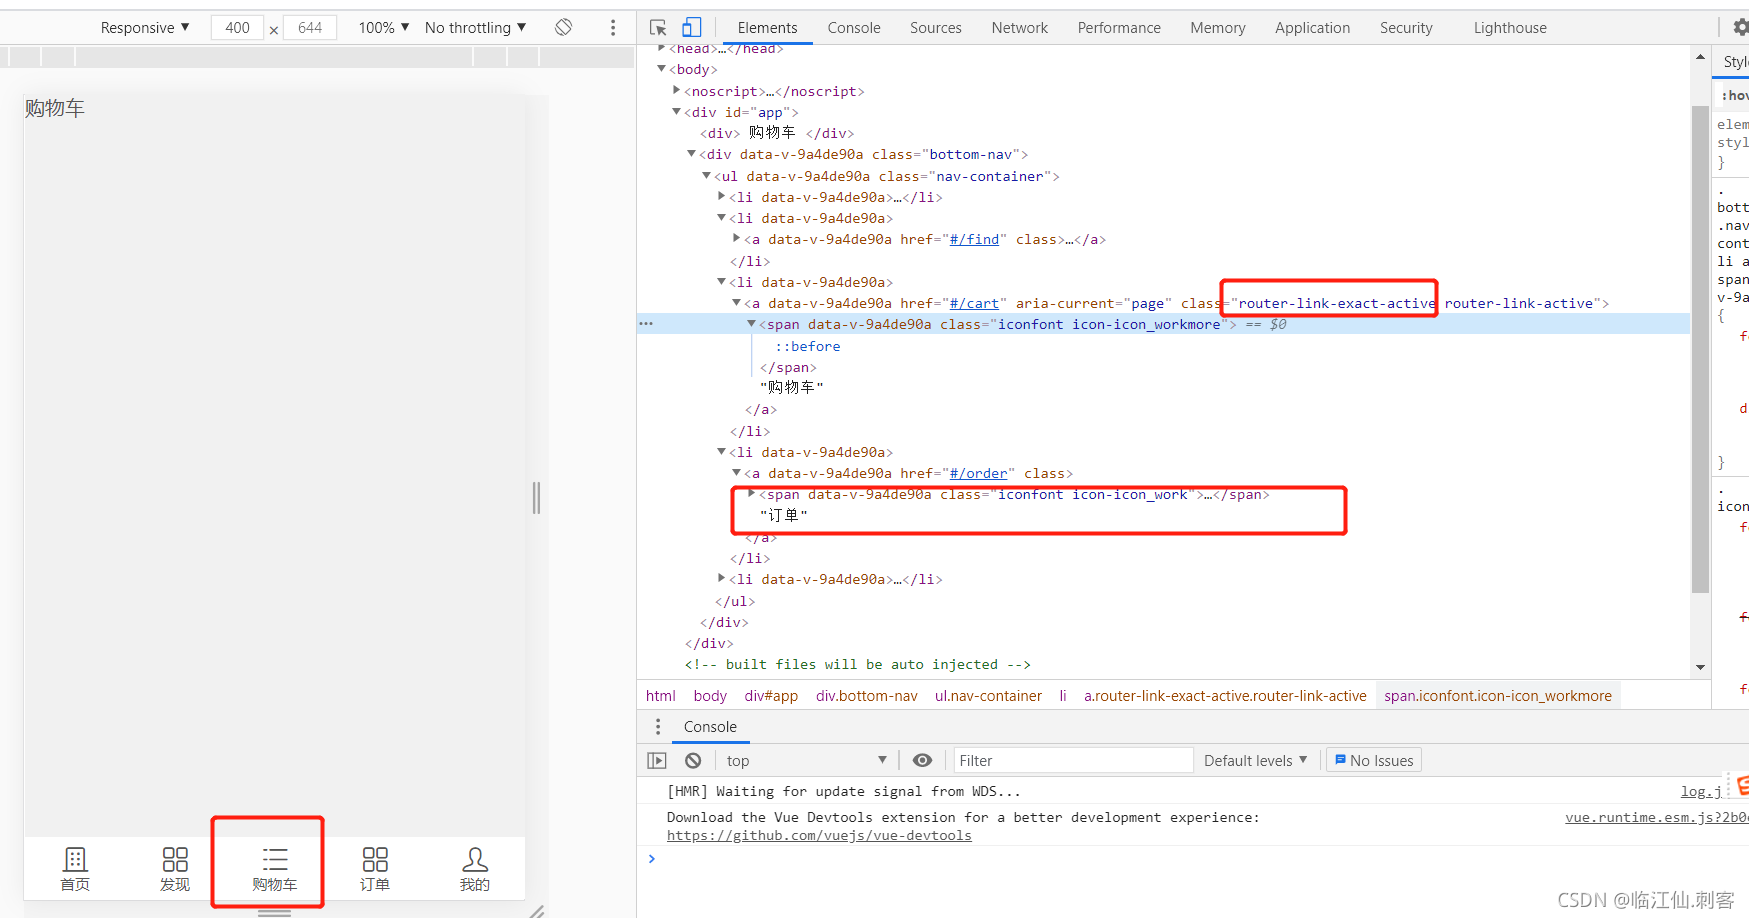Open Console drawer three-dot menu
Viewport: 1749px width, 918px height.
[657, 727]
